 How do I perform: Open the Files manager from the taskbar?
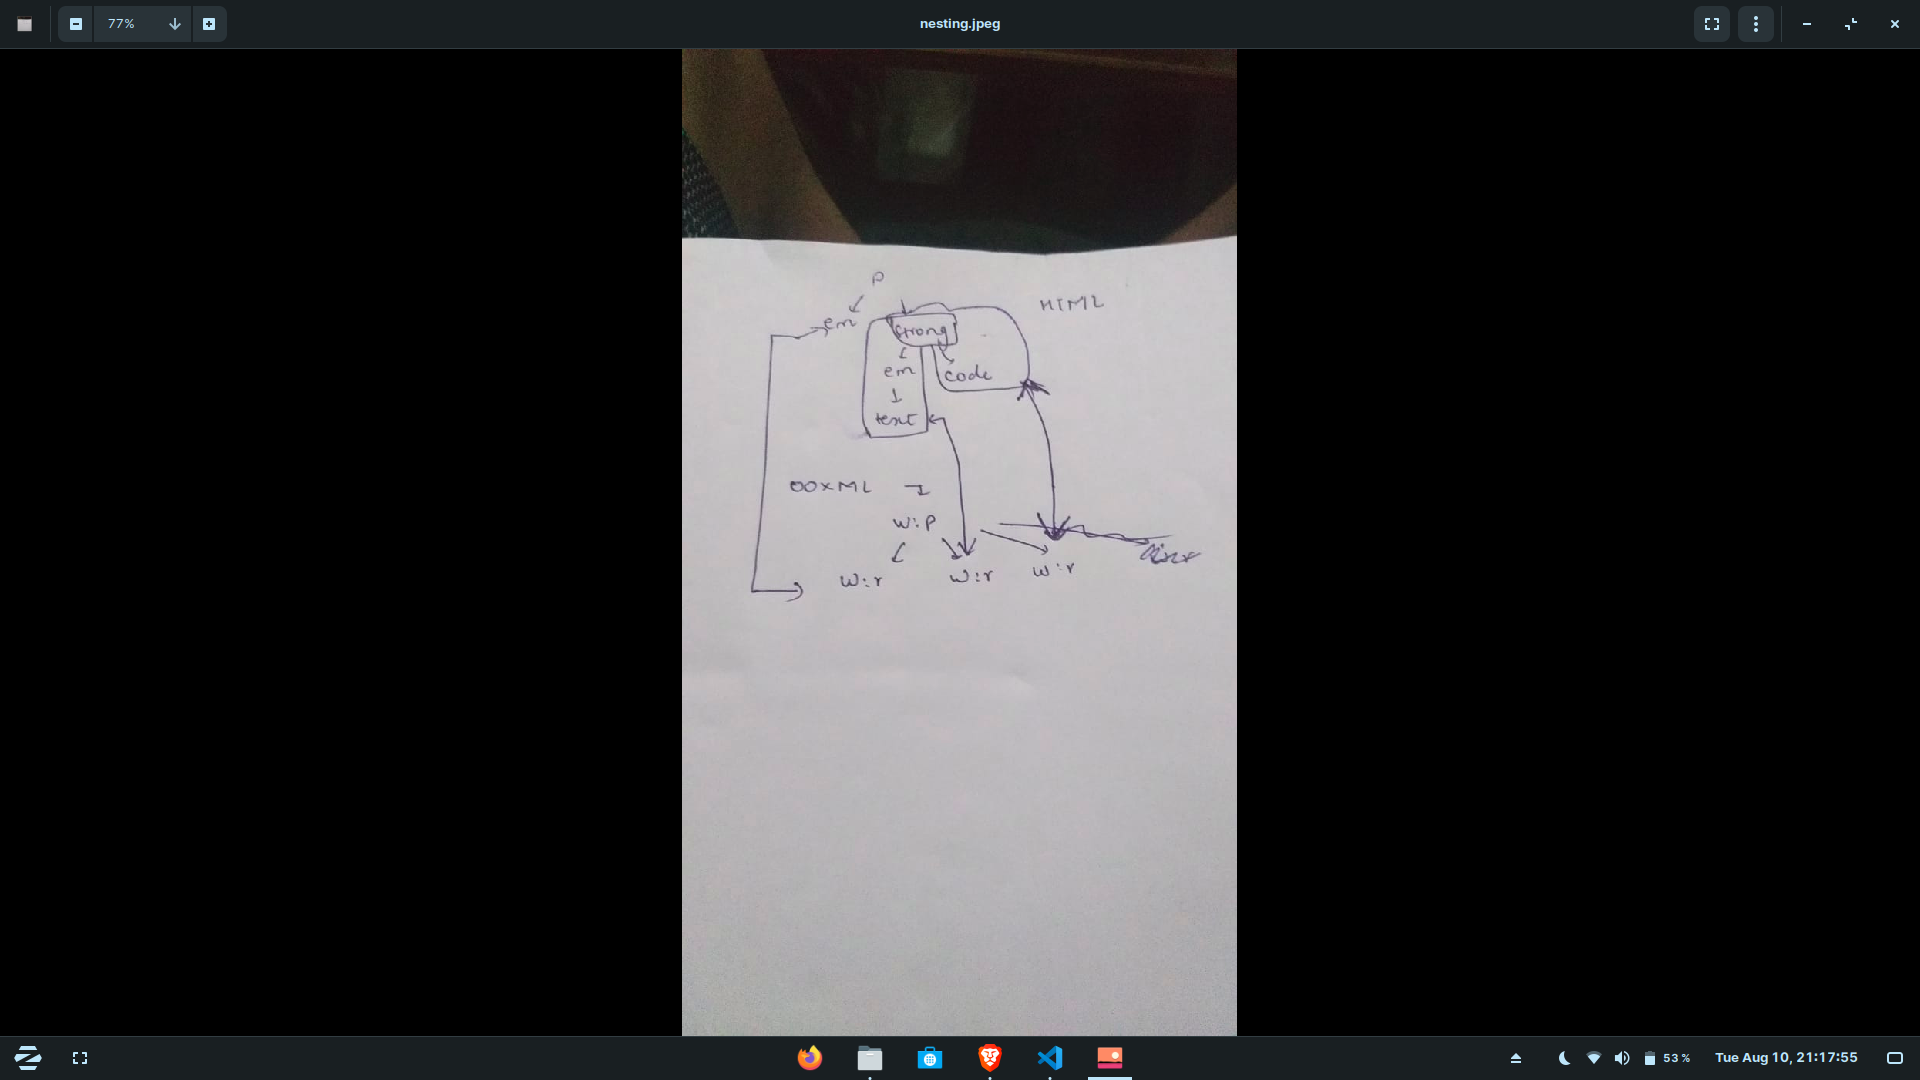pos(870,1057)
